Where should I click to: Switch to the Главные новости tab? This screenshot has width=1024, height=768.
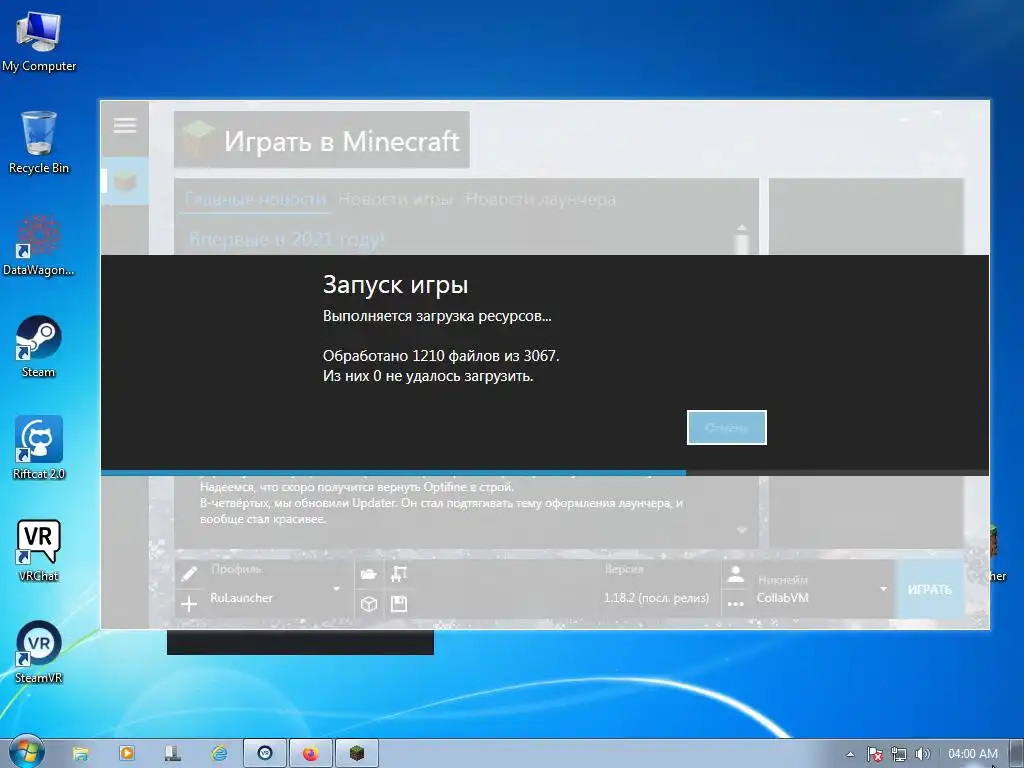tap(255, 199)
